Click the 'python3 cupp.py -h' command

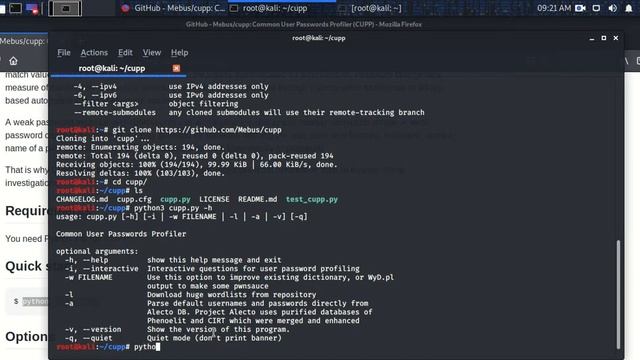173,208
